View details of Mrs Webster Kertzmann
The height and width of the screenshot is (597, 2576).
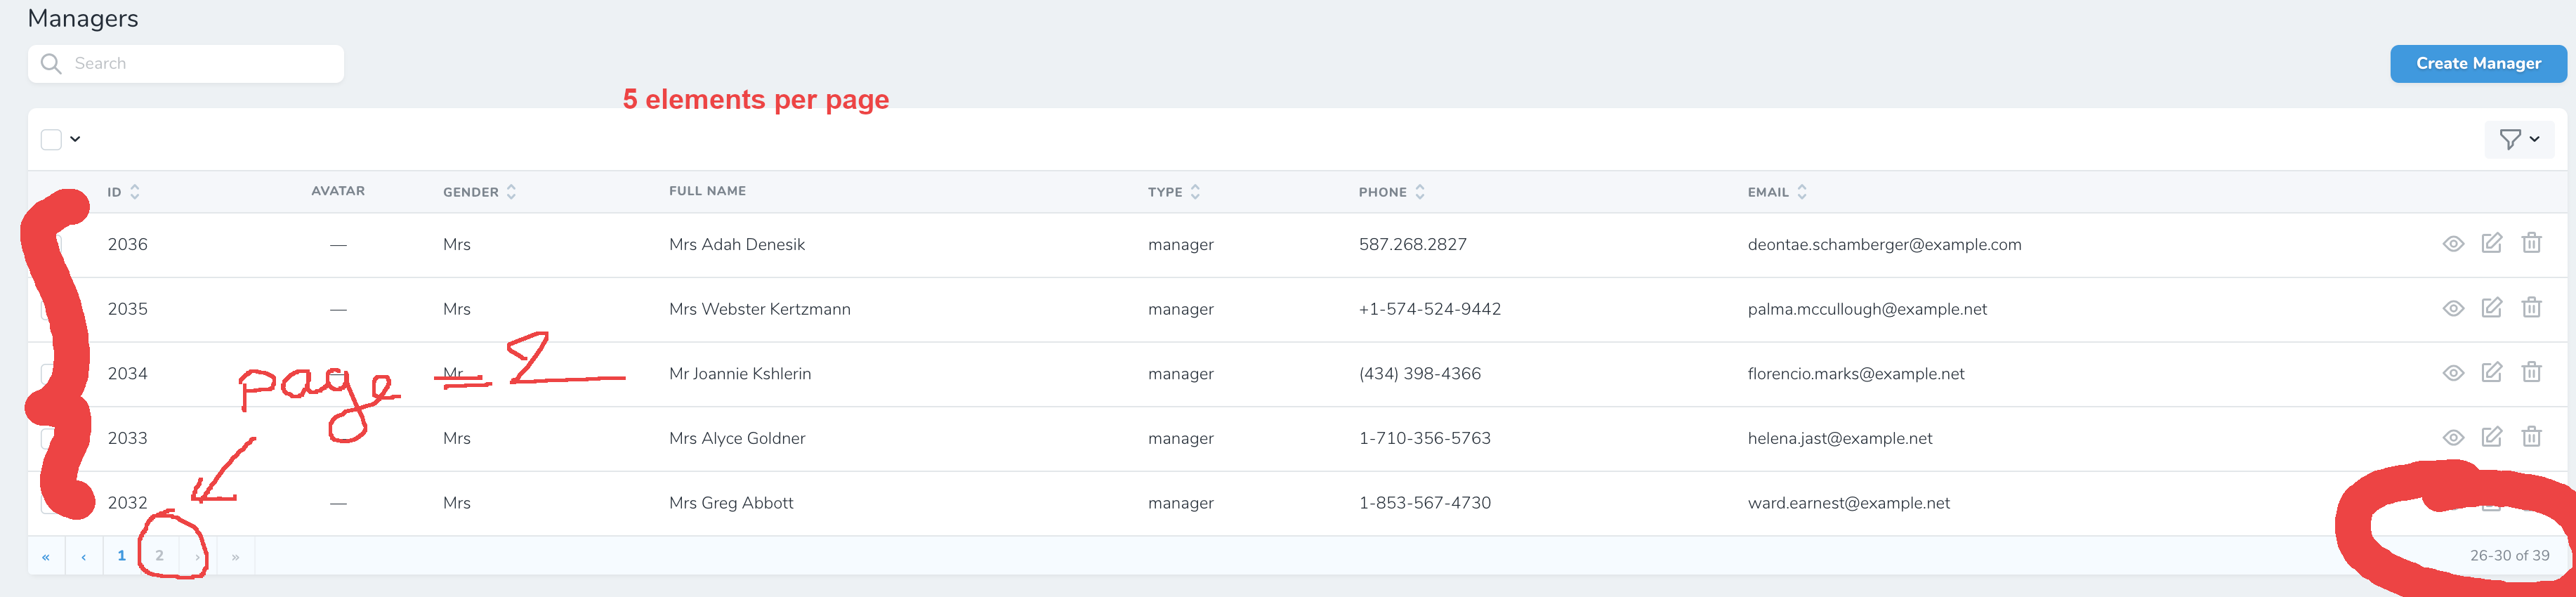[2453, 309]
